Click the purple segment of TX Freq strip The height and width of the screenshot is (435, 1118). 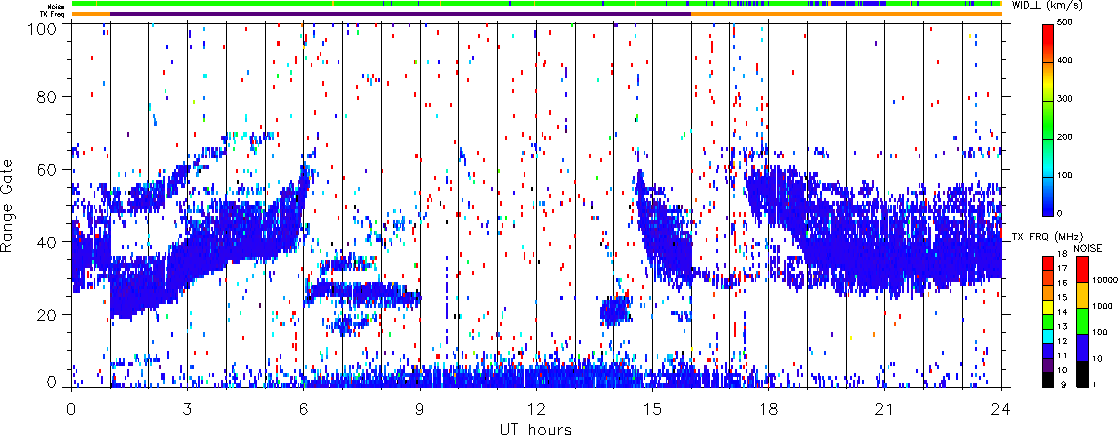point(400,14)
